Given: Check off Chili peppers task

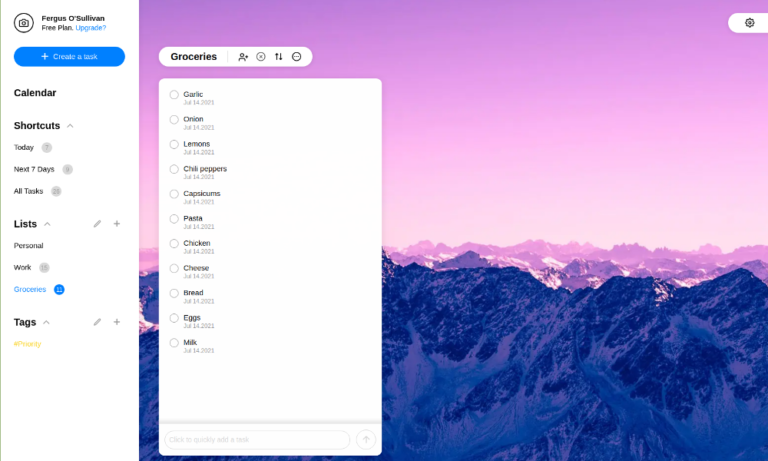Looking at the screenshot, I should [x=174, y=169].
